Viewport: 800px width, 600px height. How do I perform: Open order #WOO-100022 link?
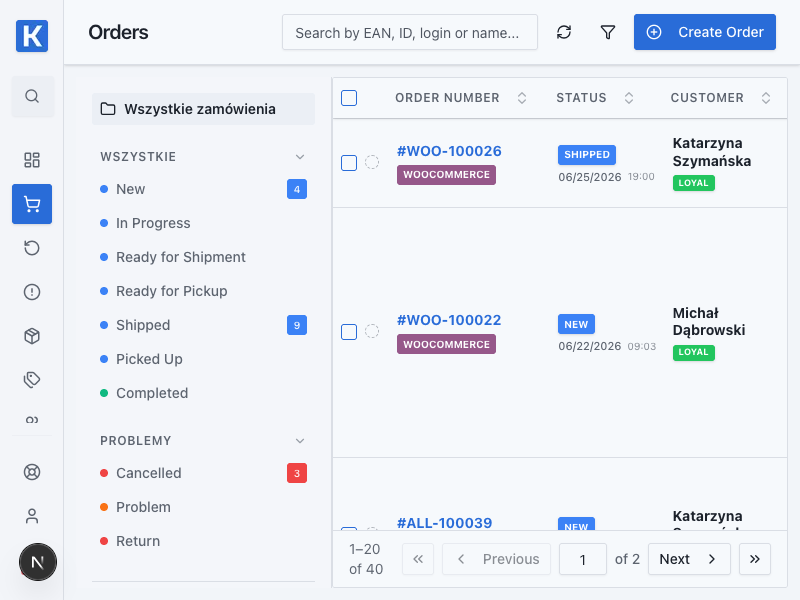[x=449, y=320]
